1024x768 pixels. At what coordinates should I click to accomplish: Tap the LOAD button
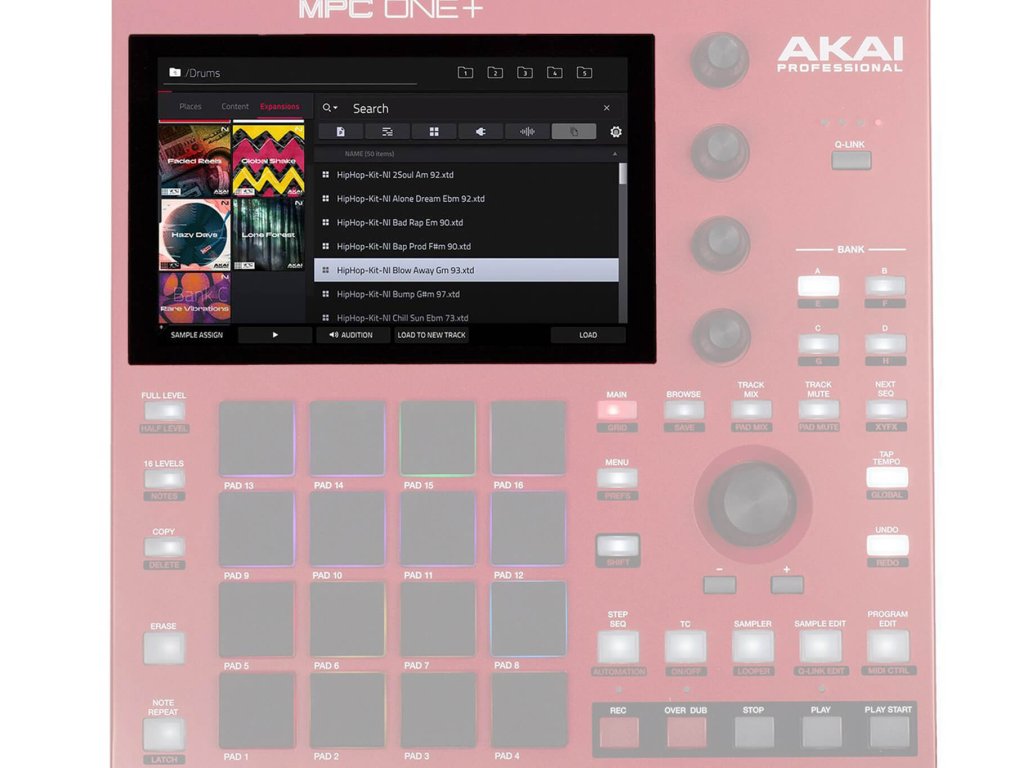tap(588, 335)
